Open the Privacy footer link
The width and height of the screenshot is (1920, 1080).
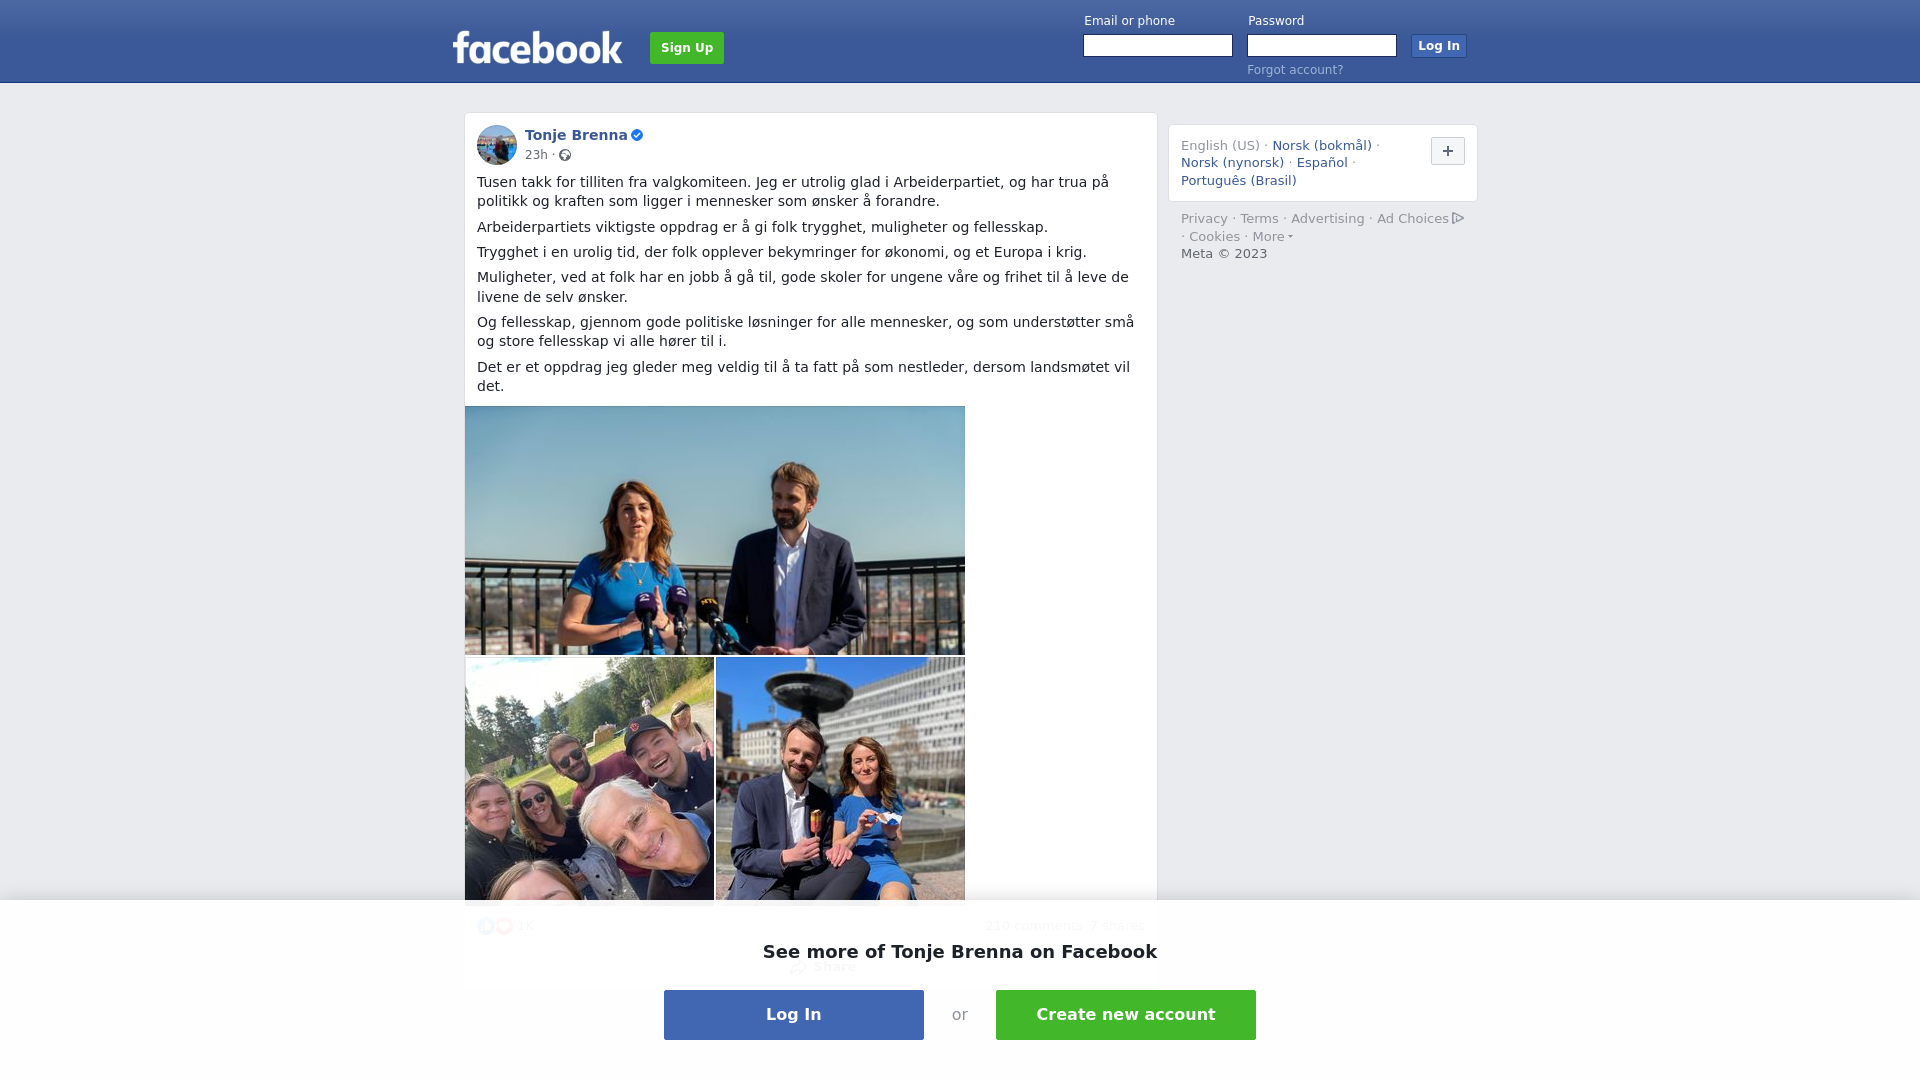pos(1204,219)
